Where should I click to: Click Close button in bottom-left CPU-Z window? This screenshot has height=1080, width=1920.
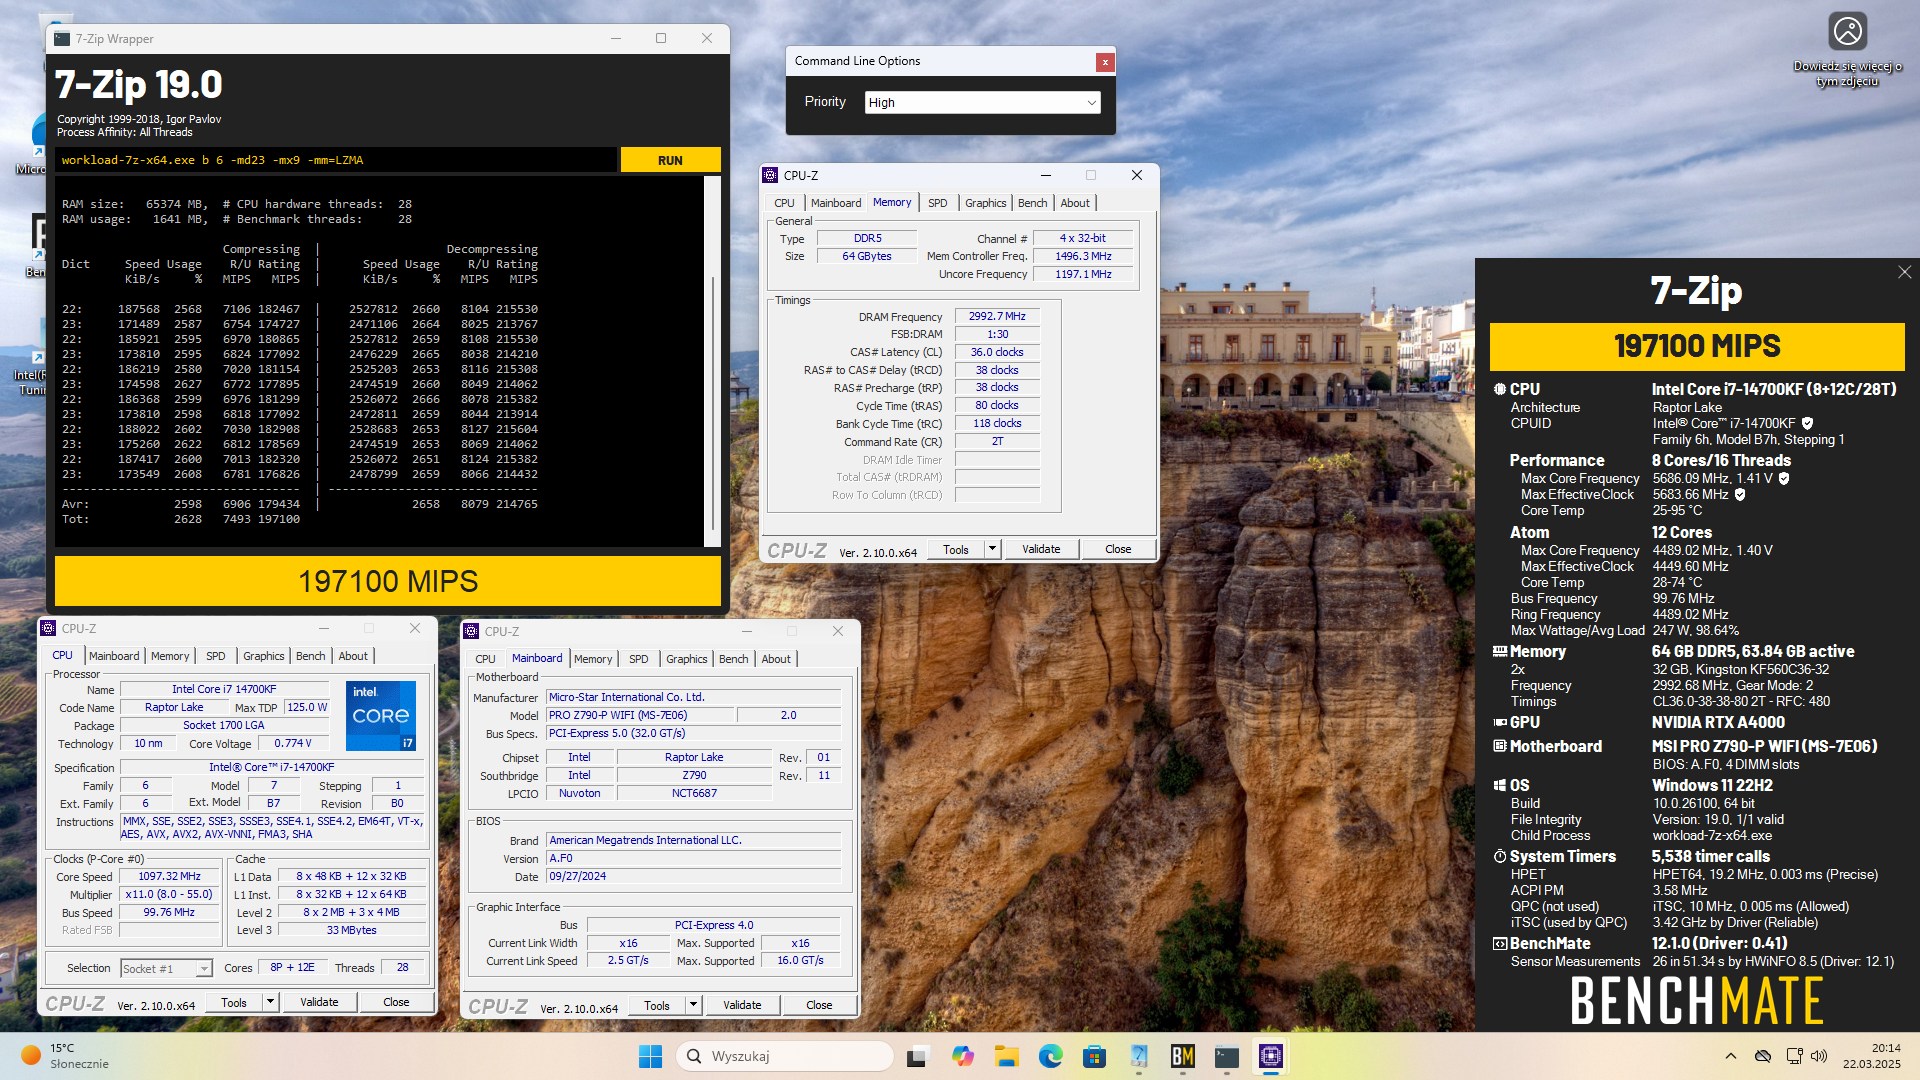[396, 1002]
